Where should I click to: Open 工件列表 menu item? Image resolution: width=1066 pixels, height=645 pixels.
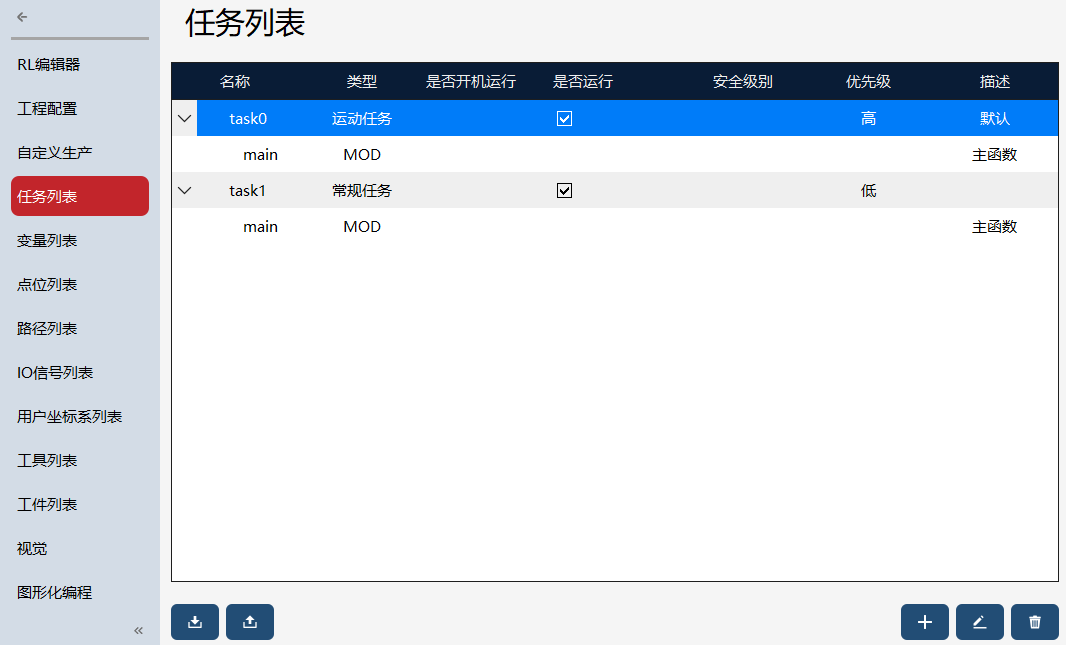click(x=80, y=505)
